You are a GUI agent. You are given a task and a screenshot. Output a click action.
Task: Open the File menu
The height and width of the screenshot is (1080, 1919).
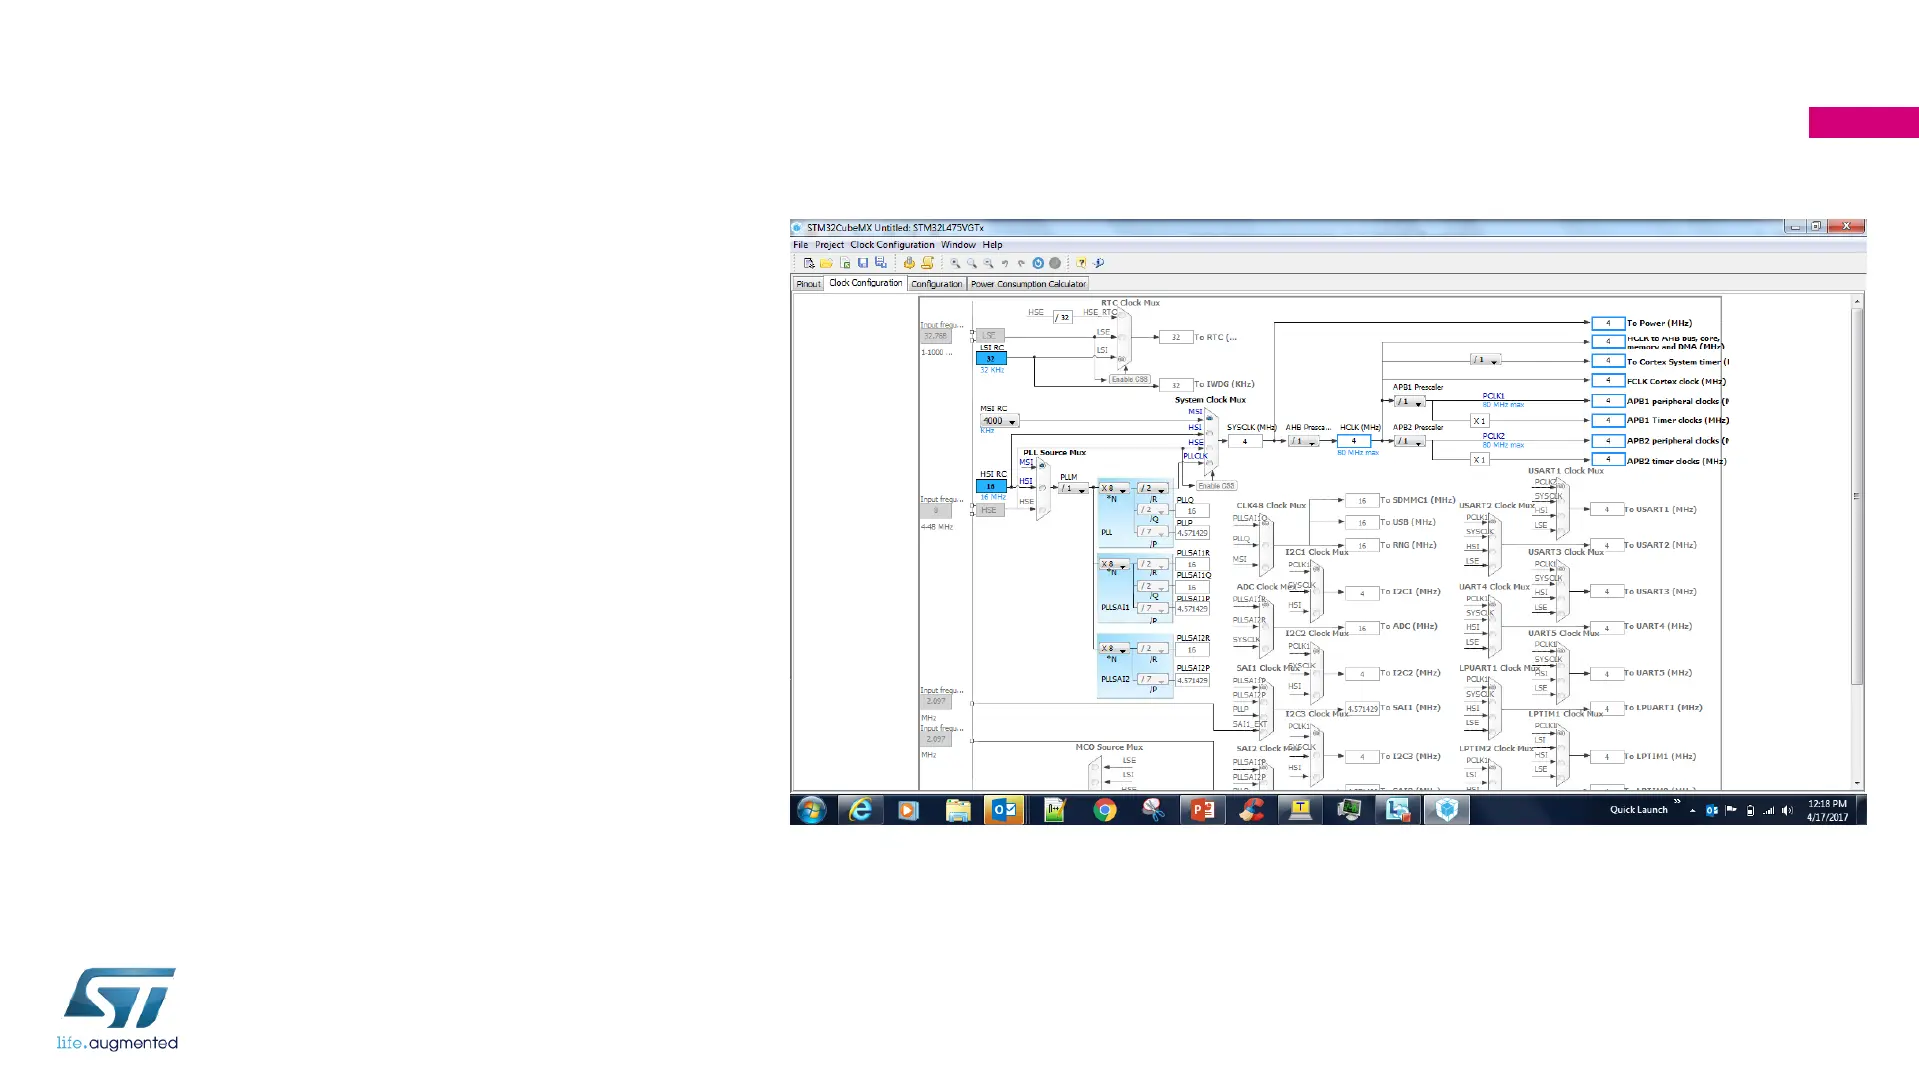coord(801,245)
